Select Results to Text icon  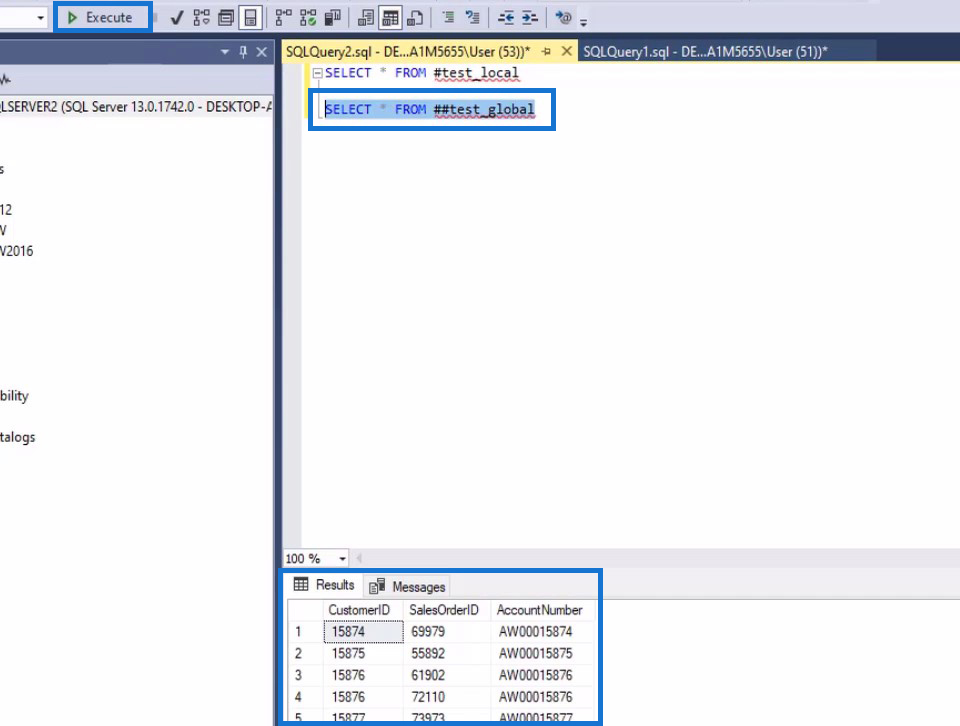coord(366,18)
